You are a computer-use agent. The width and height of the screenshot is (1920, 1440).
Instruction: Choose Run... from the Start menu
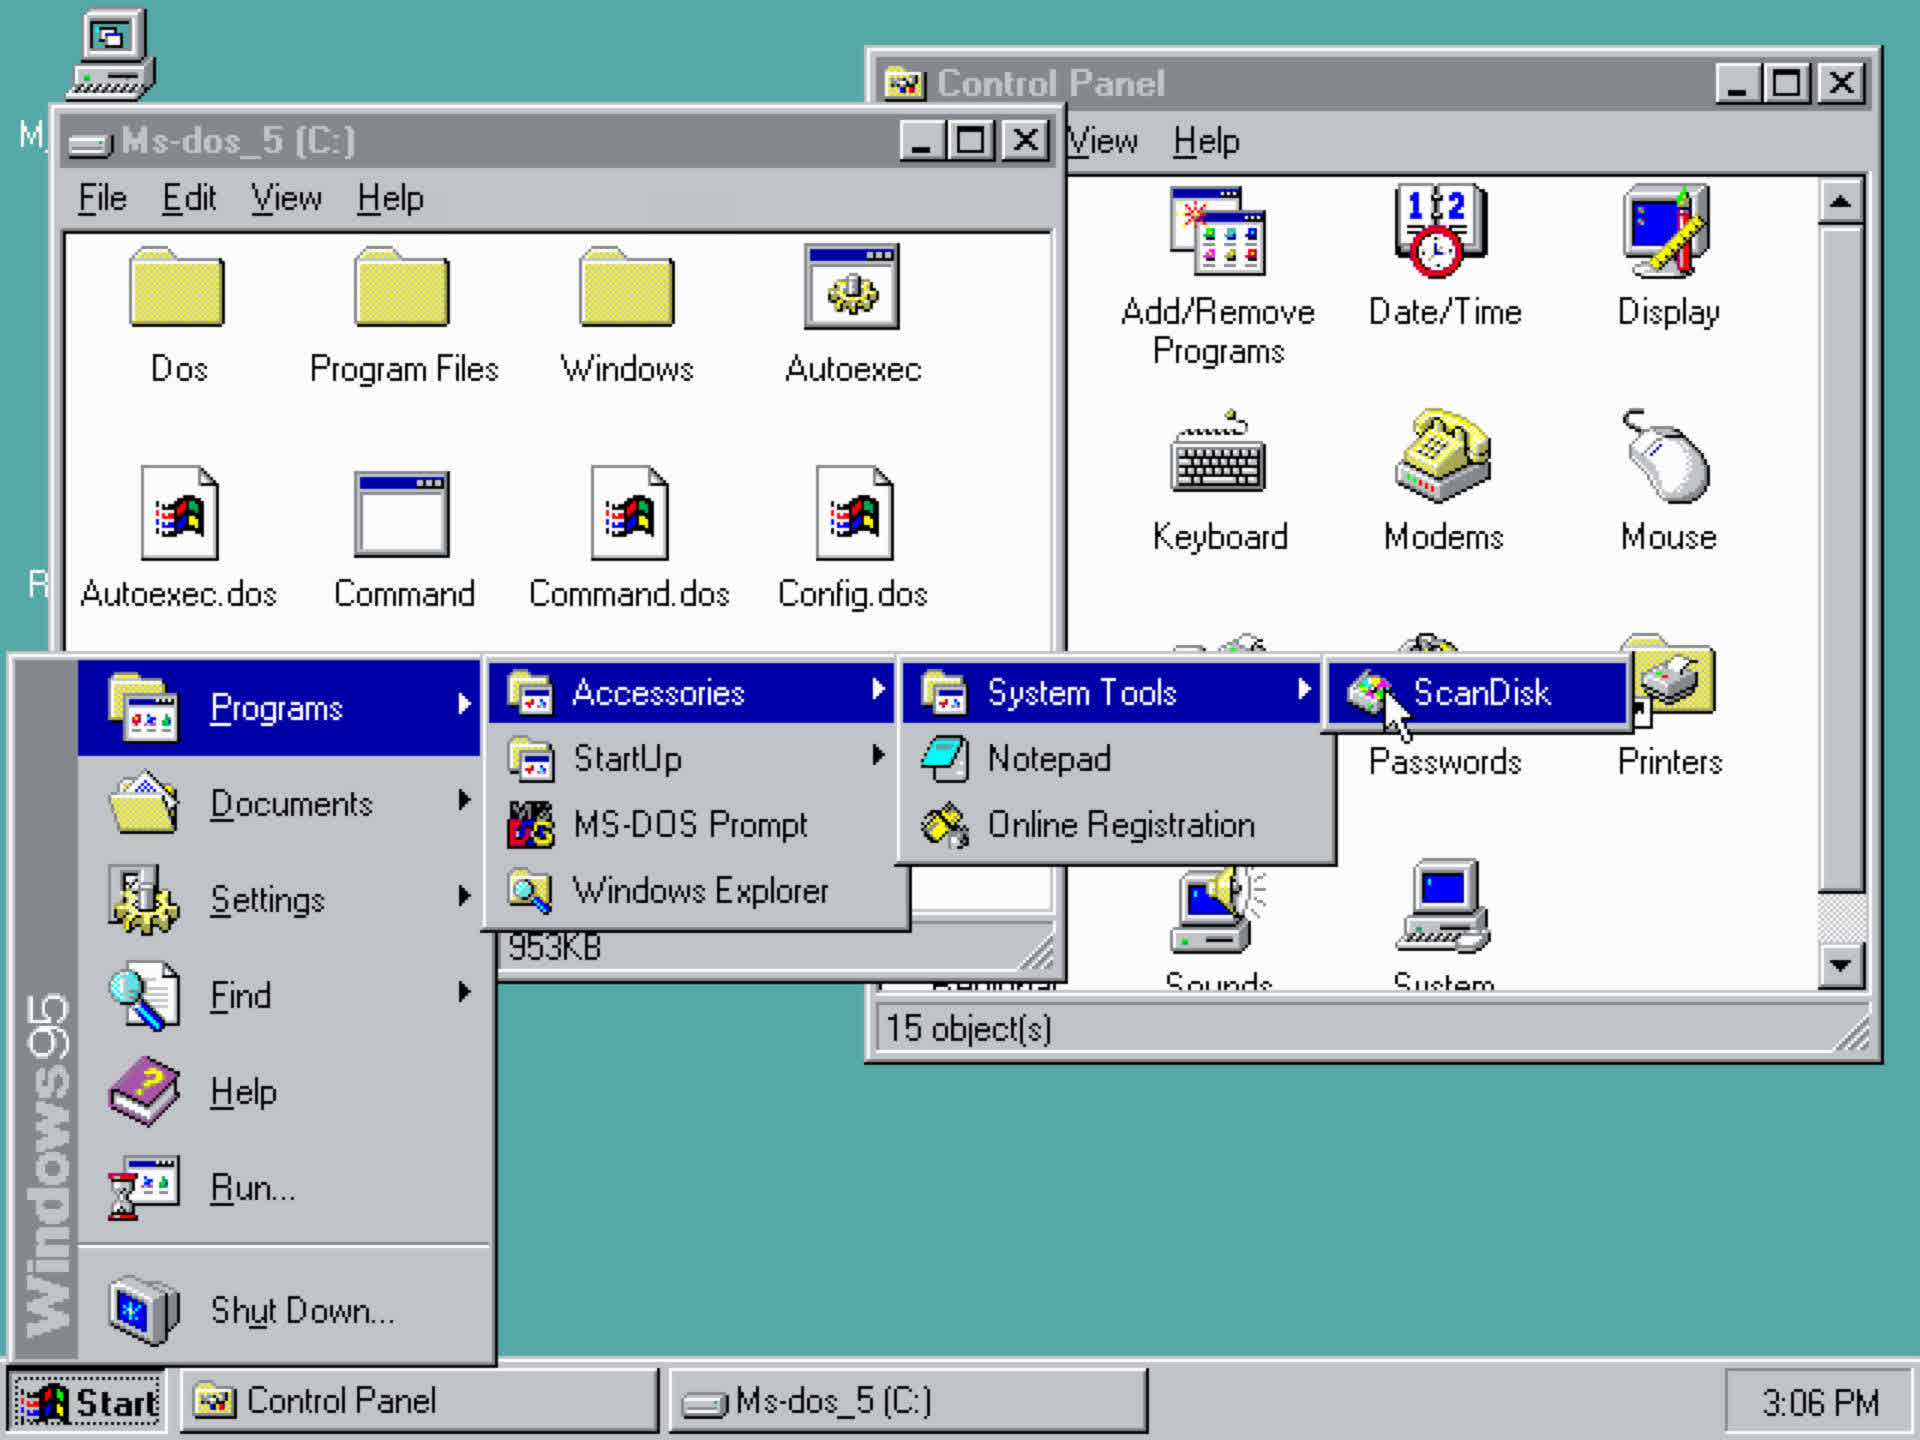tap(285, 1188)
